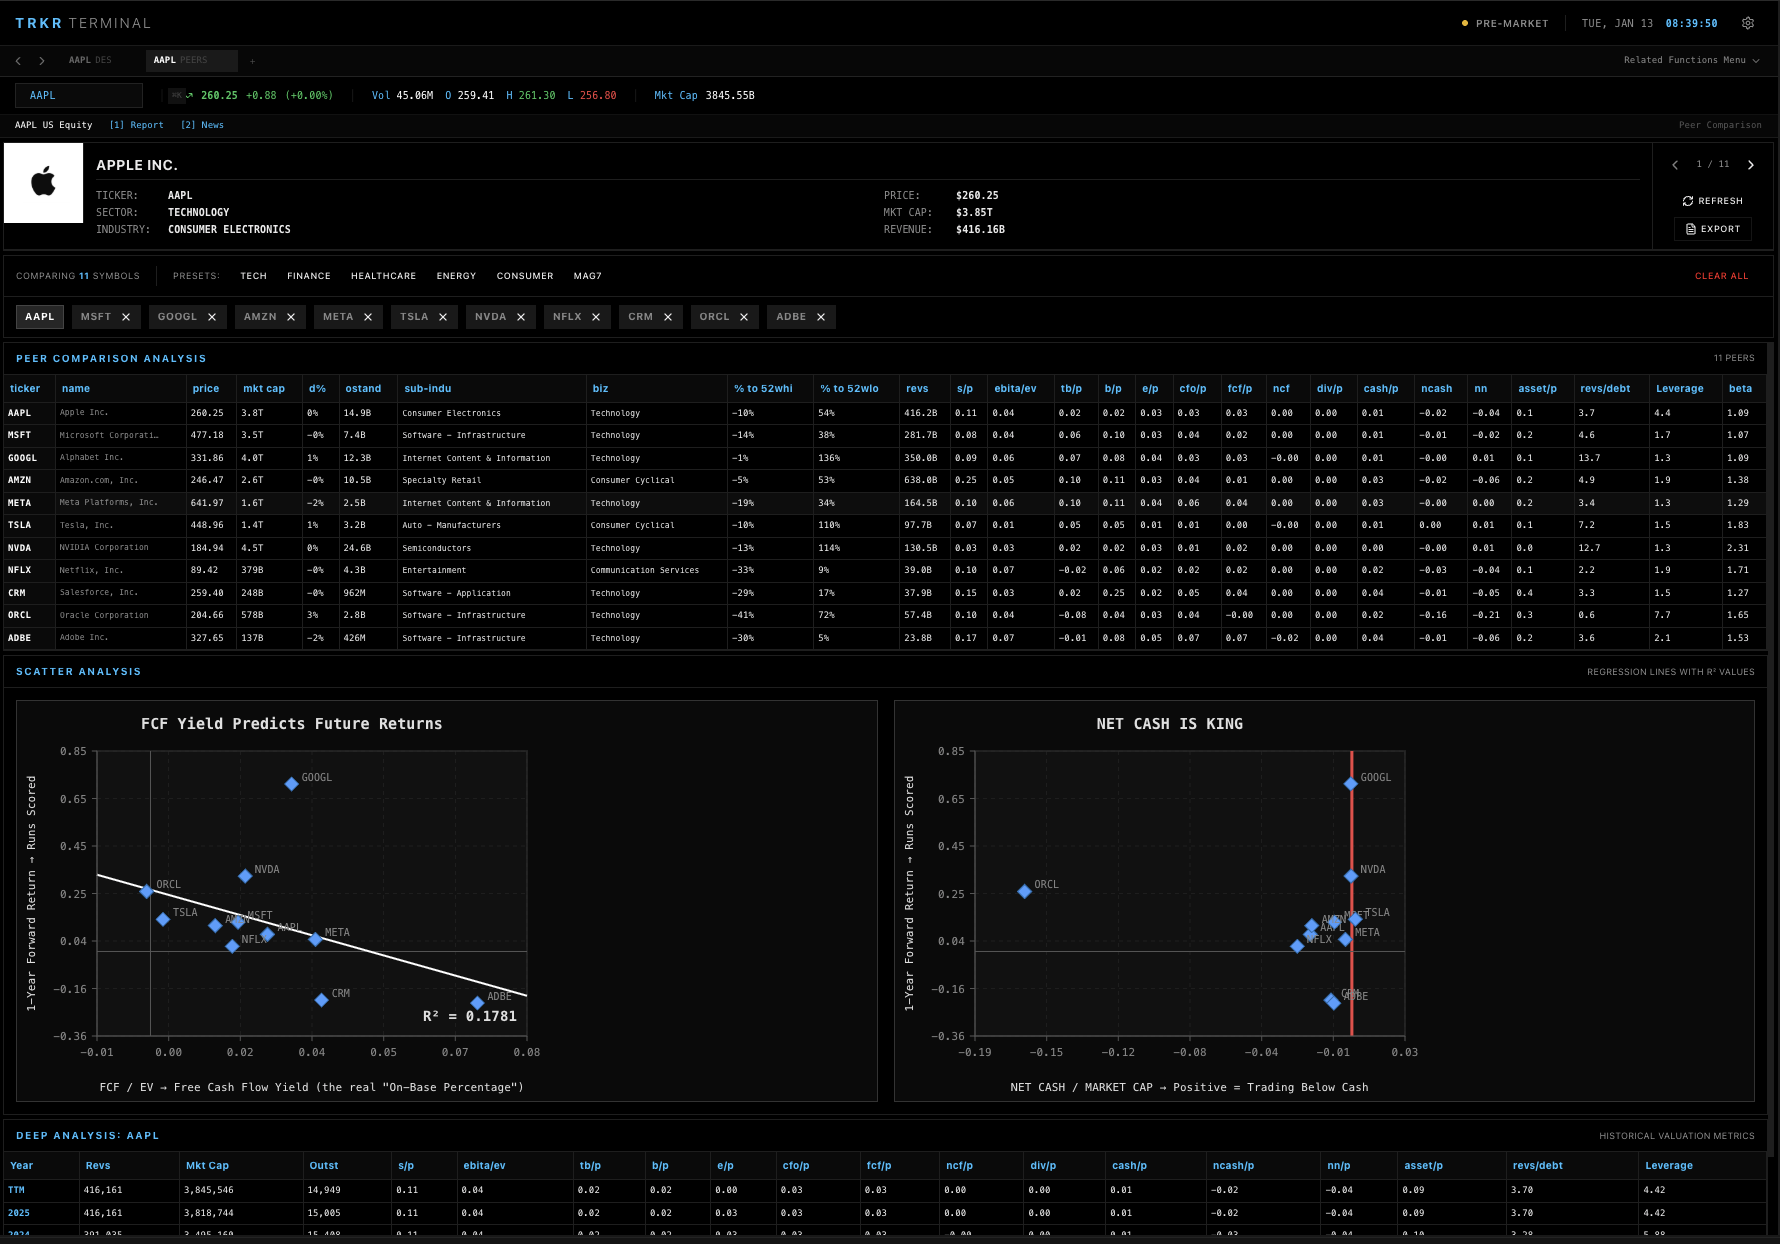This screenshot has width=1780, height=1244.
Task: Remove NVDA chip using its X icon
Action: (521, 317)
